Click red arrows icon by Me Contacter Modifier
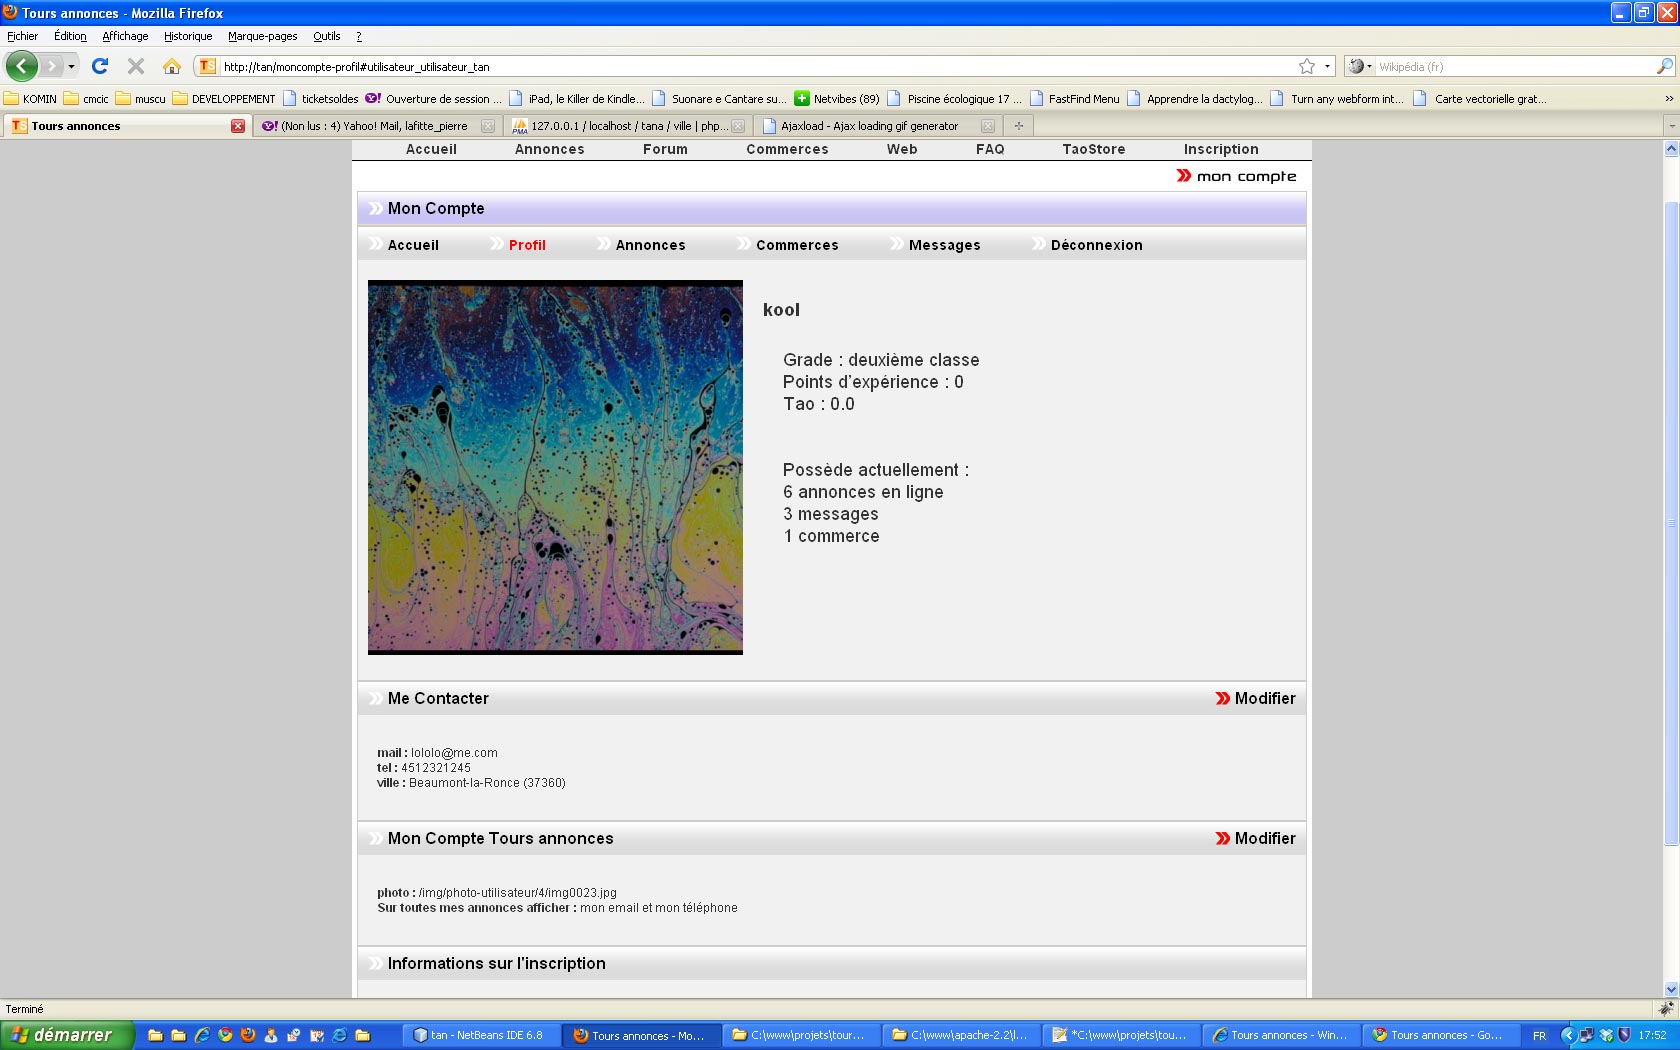 tap(1223, 699)
